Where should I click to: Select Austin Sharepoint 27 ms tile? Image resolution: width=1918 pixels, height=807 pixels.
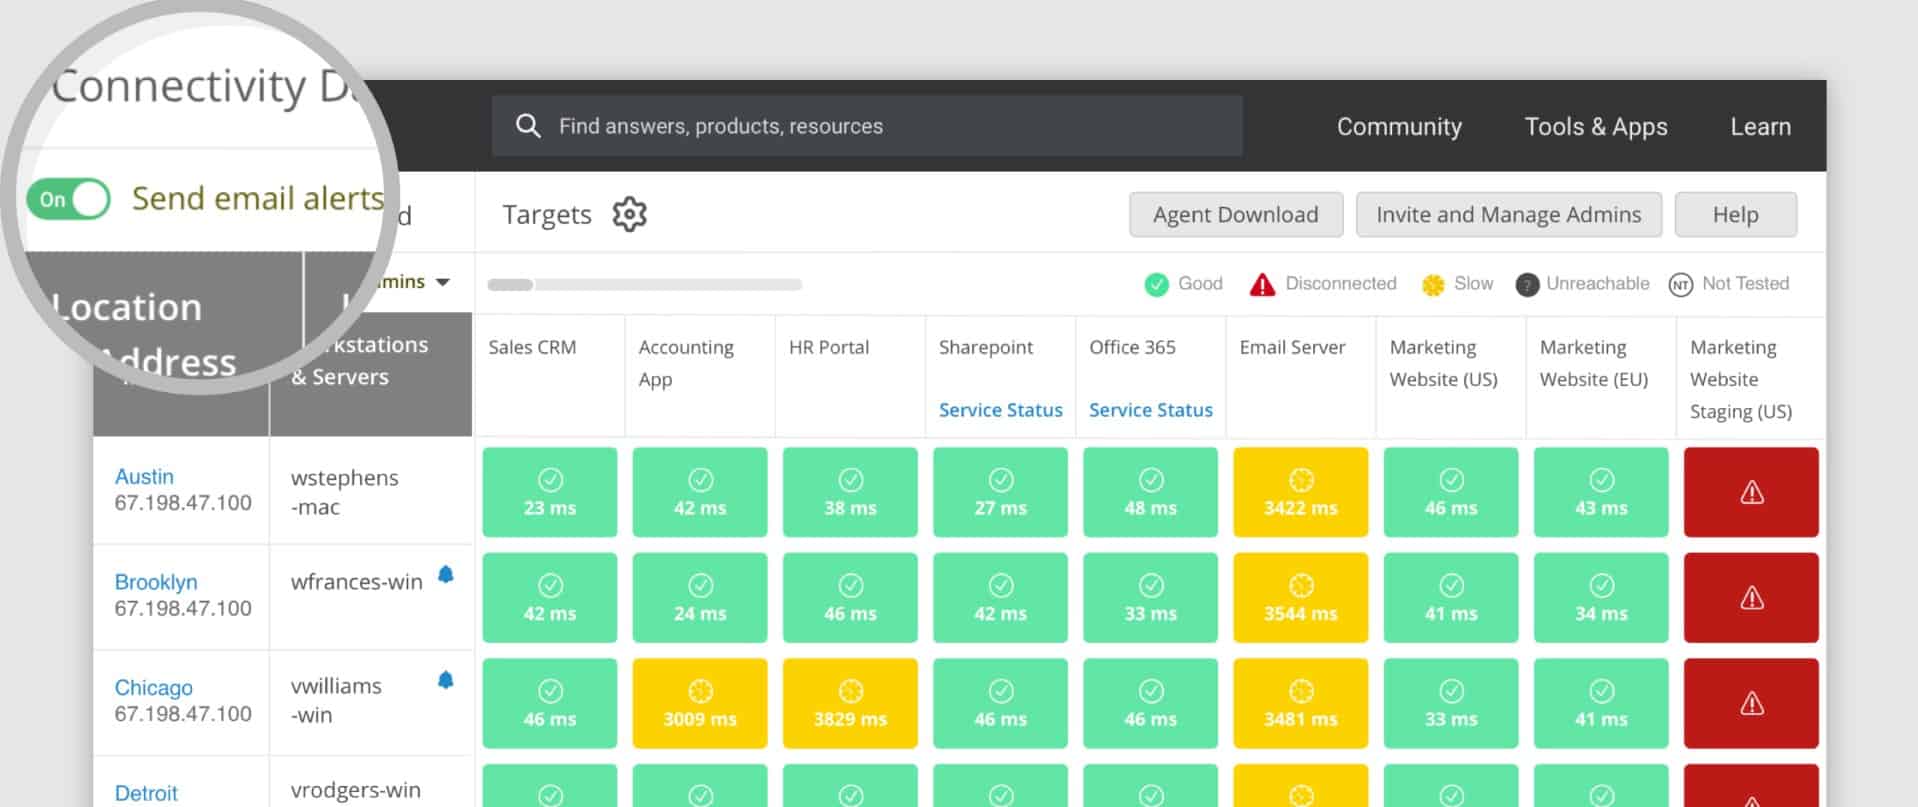1000,492
